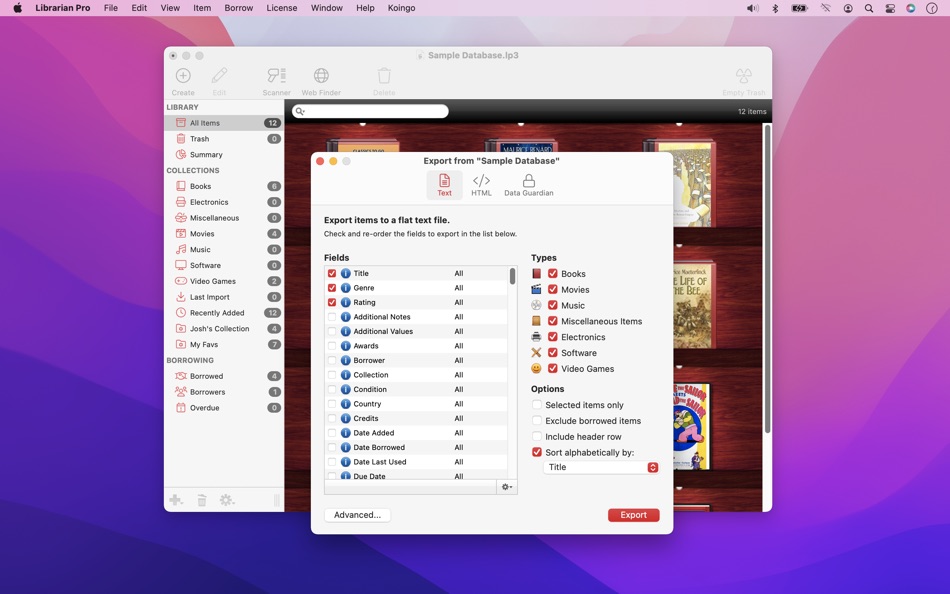Open the sort-by Title dropdown

[x=600, y=466]
